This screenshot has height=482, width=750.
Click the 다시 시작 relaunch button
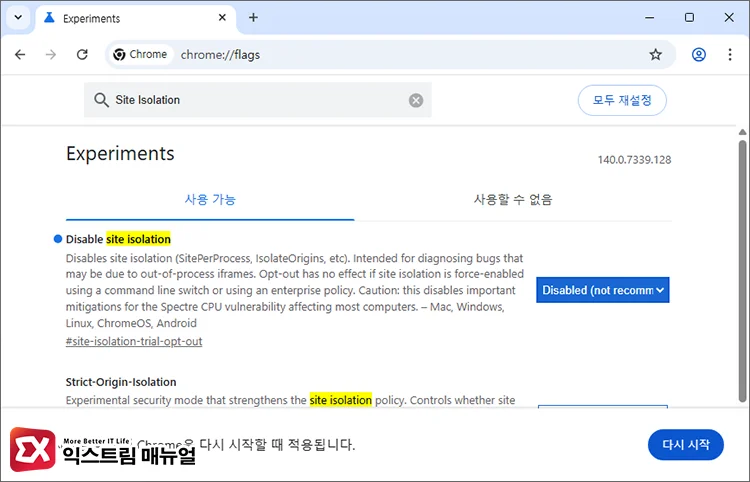[x=685, y=445]
